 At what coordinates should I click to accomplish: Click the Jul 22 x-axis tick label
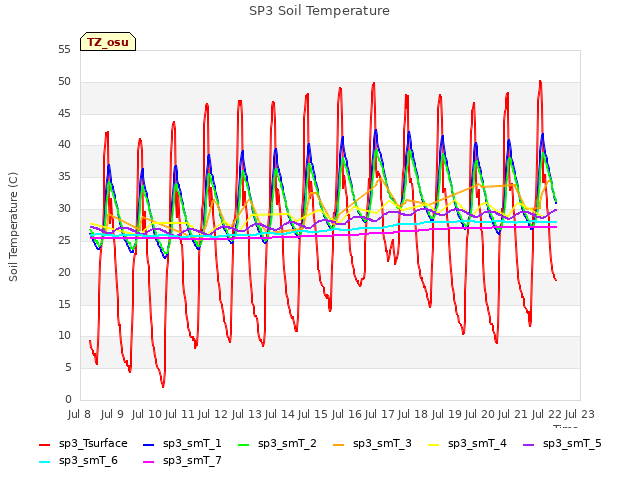tap(546, 414)
